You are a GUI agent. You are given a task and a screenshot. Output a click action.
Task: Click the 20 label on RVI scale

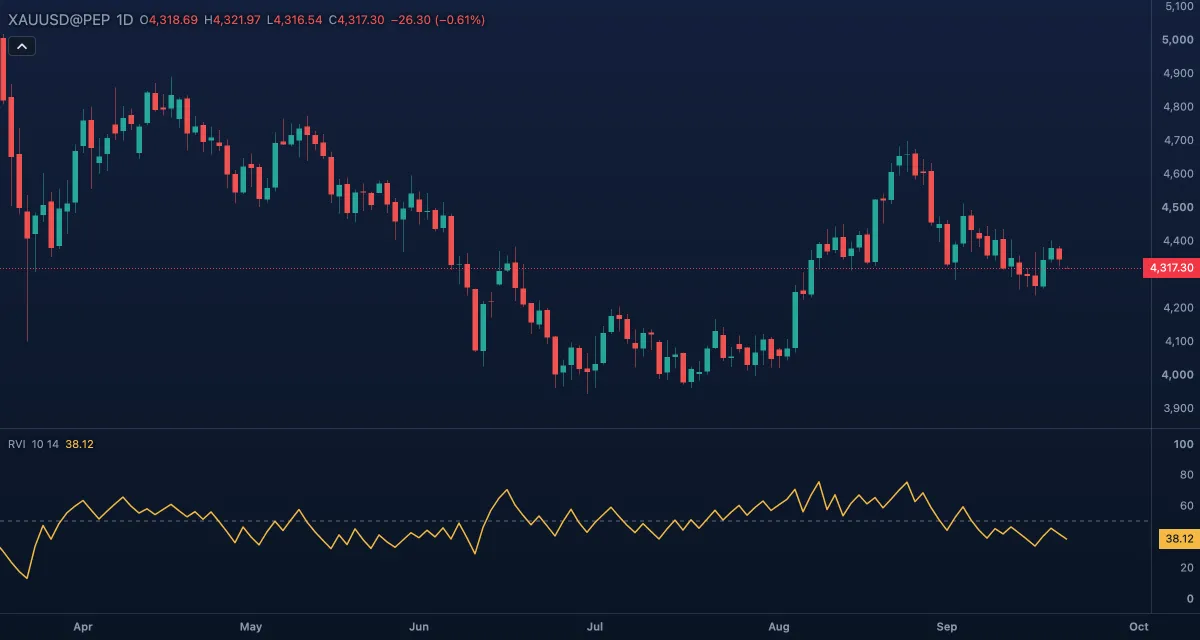pyautogui.click(x=1186, y=567)
